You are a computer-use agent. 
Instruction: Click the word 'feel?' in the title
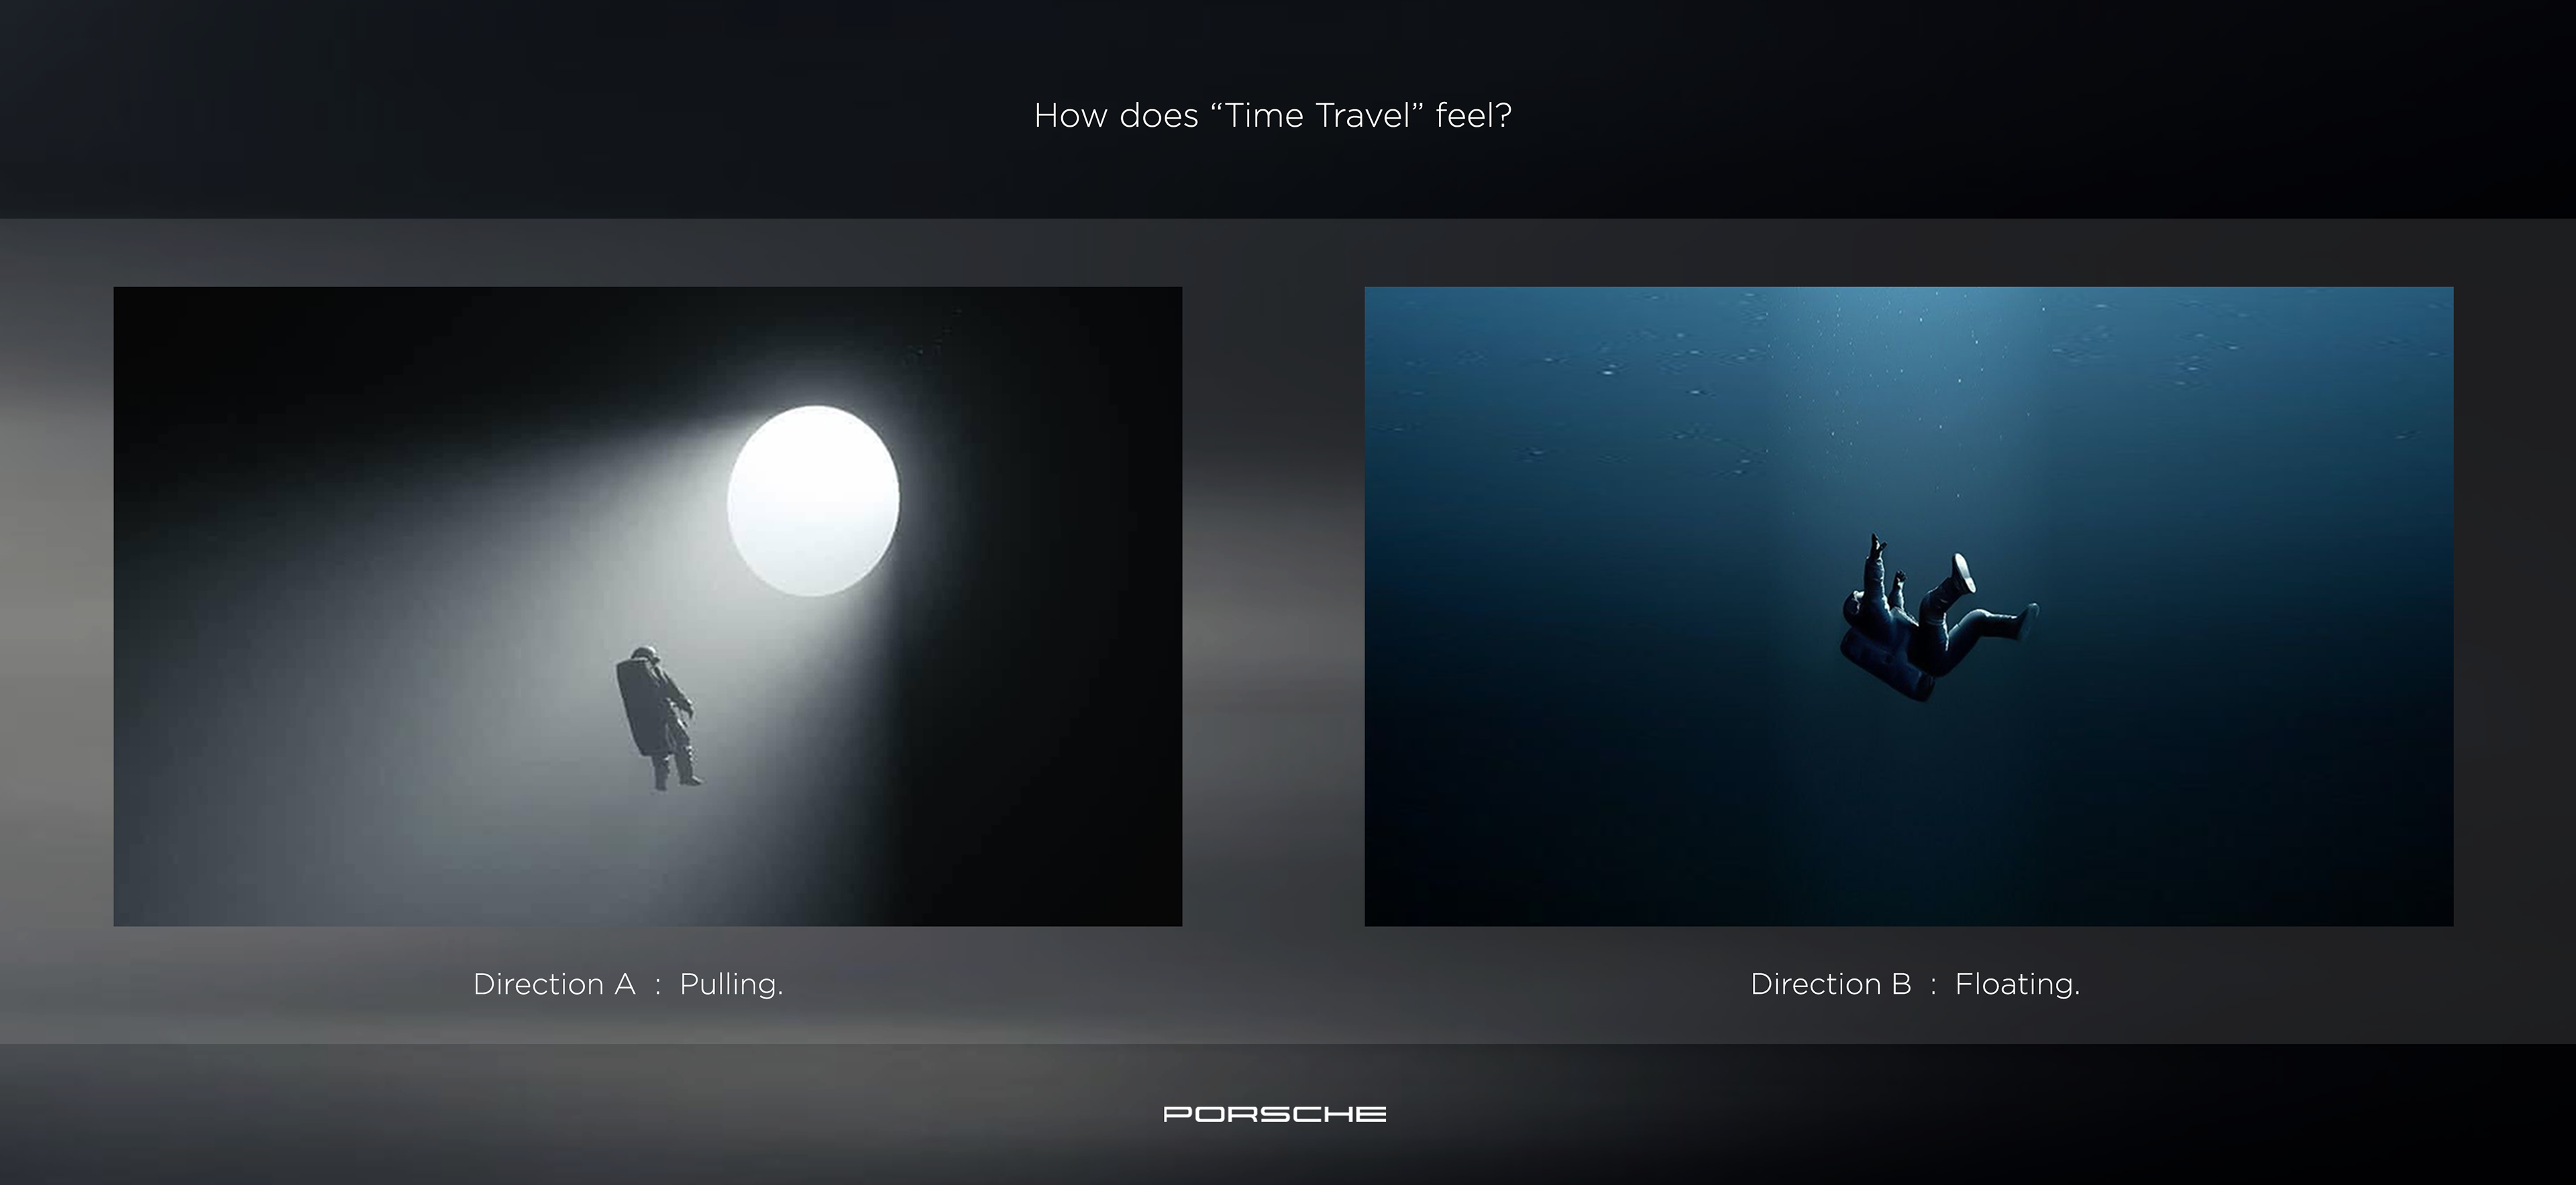pyautogui.click(x=1472, y=116)
